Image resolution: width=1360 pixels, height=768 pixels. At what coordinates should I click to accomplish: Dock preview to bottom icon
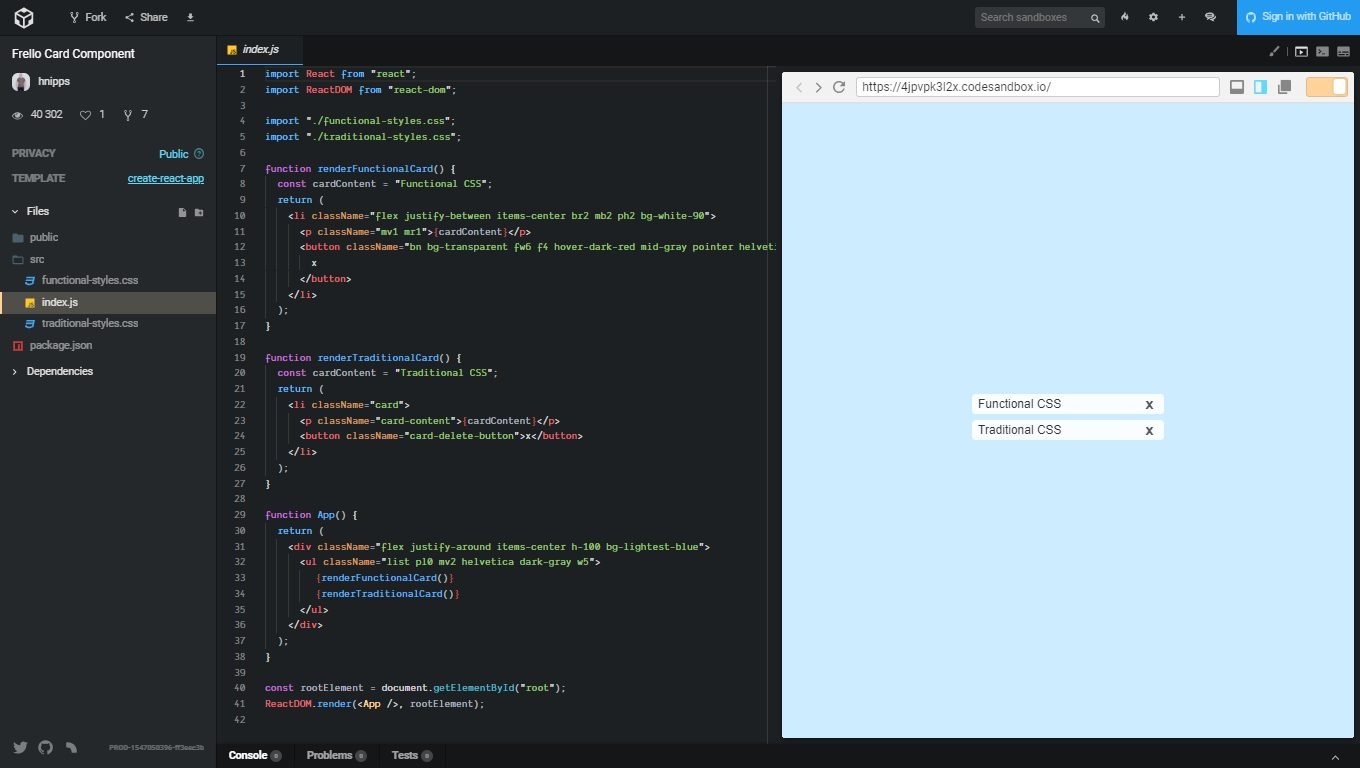coord(1236,87)
